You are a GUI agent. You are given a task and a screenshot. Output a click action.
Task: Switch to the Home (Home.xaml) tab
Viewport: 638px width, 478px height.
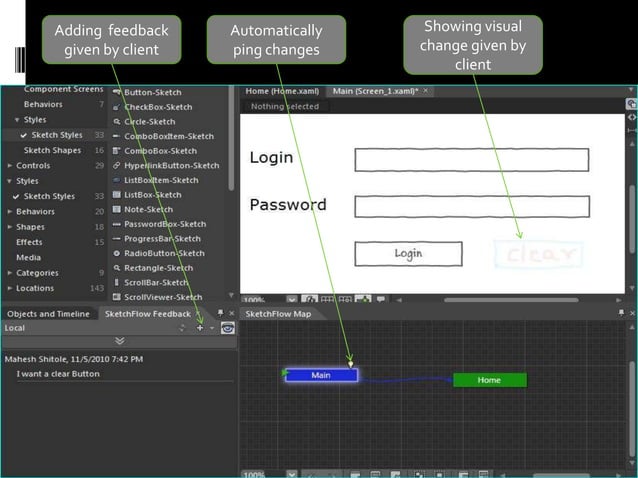[283, 91]
